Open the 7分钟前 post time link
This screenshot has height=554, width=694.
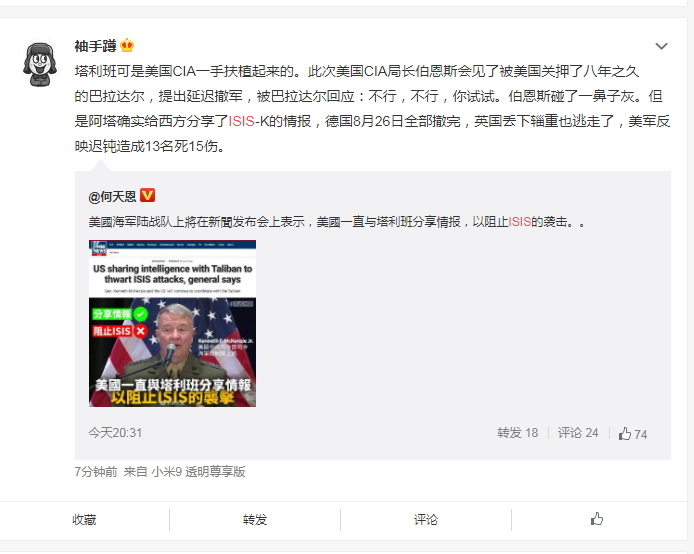96,472
